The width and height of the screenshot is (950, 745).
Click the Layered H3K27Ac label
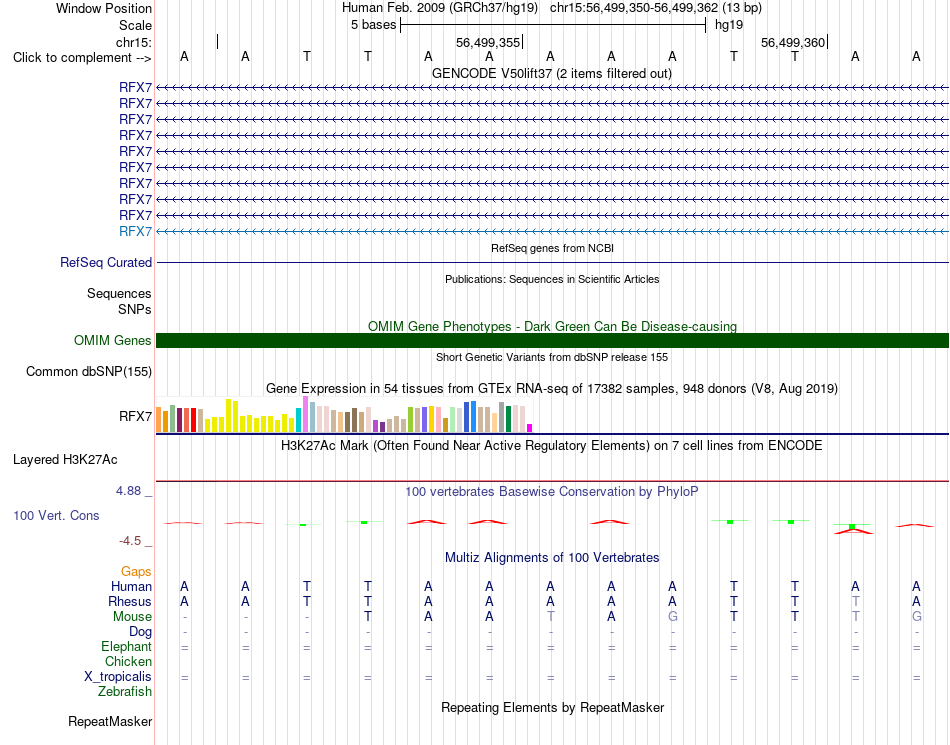[65, 460]
